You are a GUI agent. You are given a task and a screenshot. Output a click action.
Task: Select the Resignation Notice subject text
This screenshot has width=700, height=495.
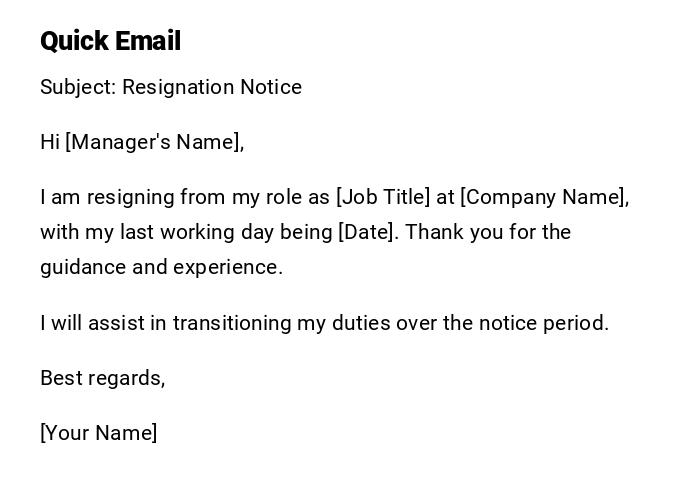[x=212, y=87]
